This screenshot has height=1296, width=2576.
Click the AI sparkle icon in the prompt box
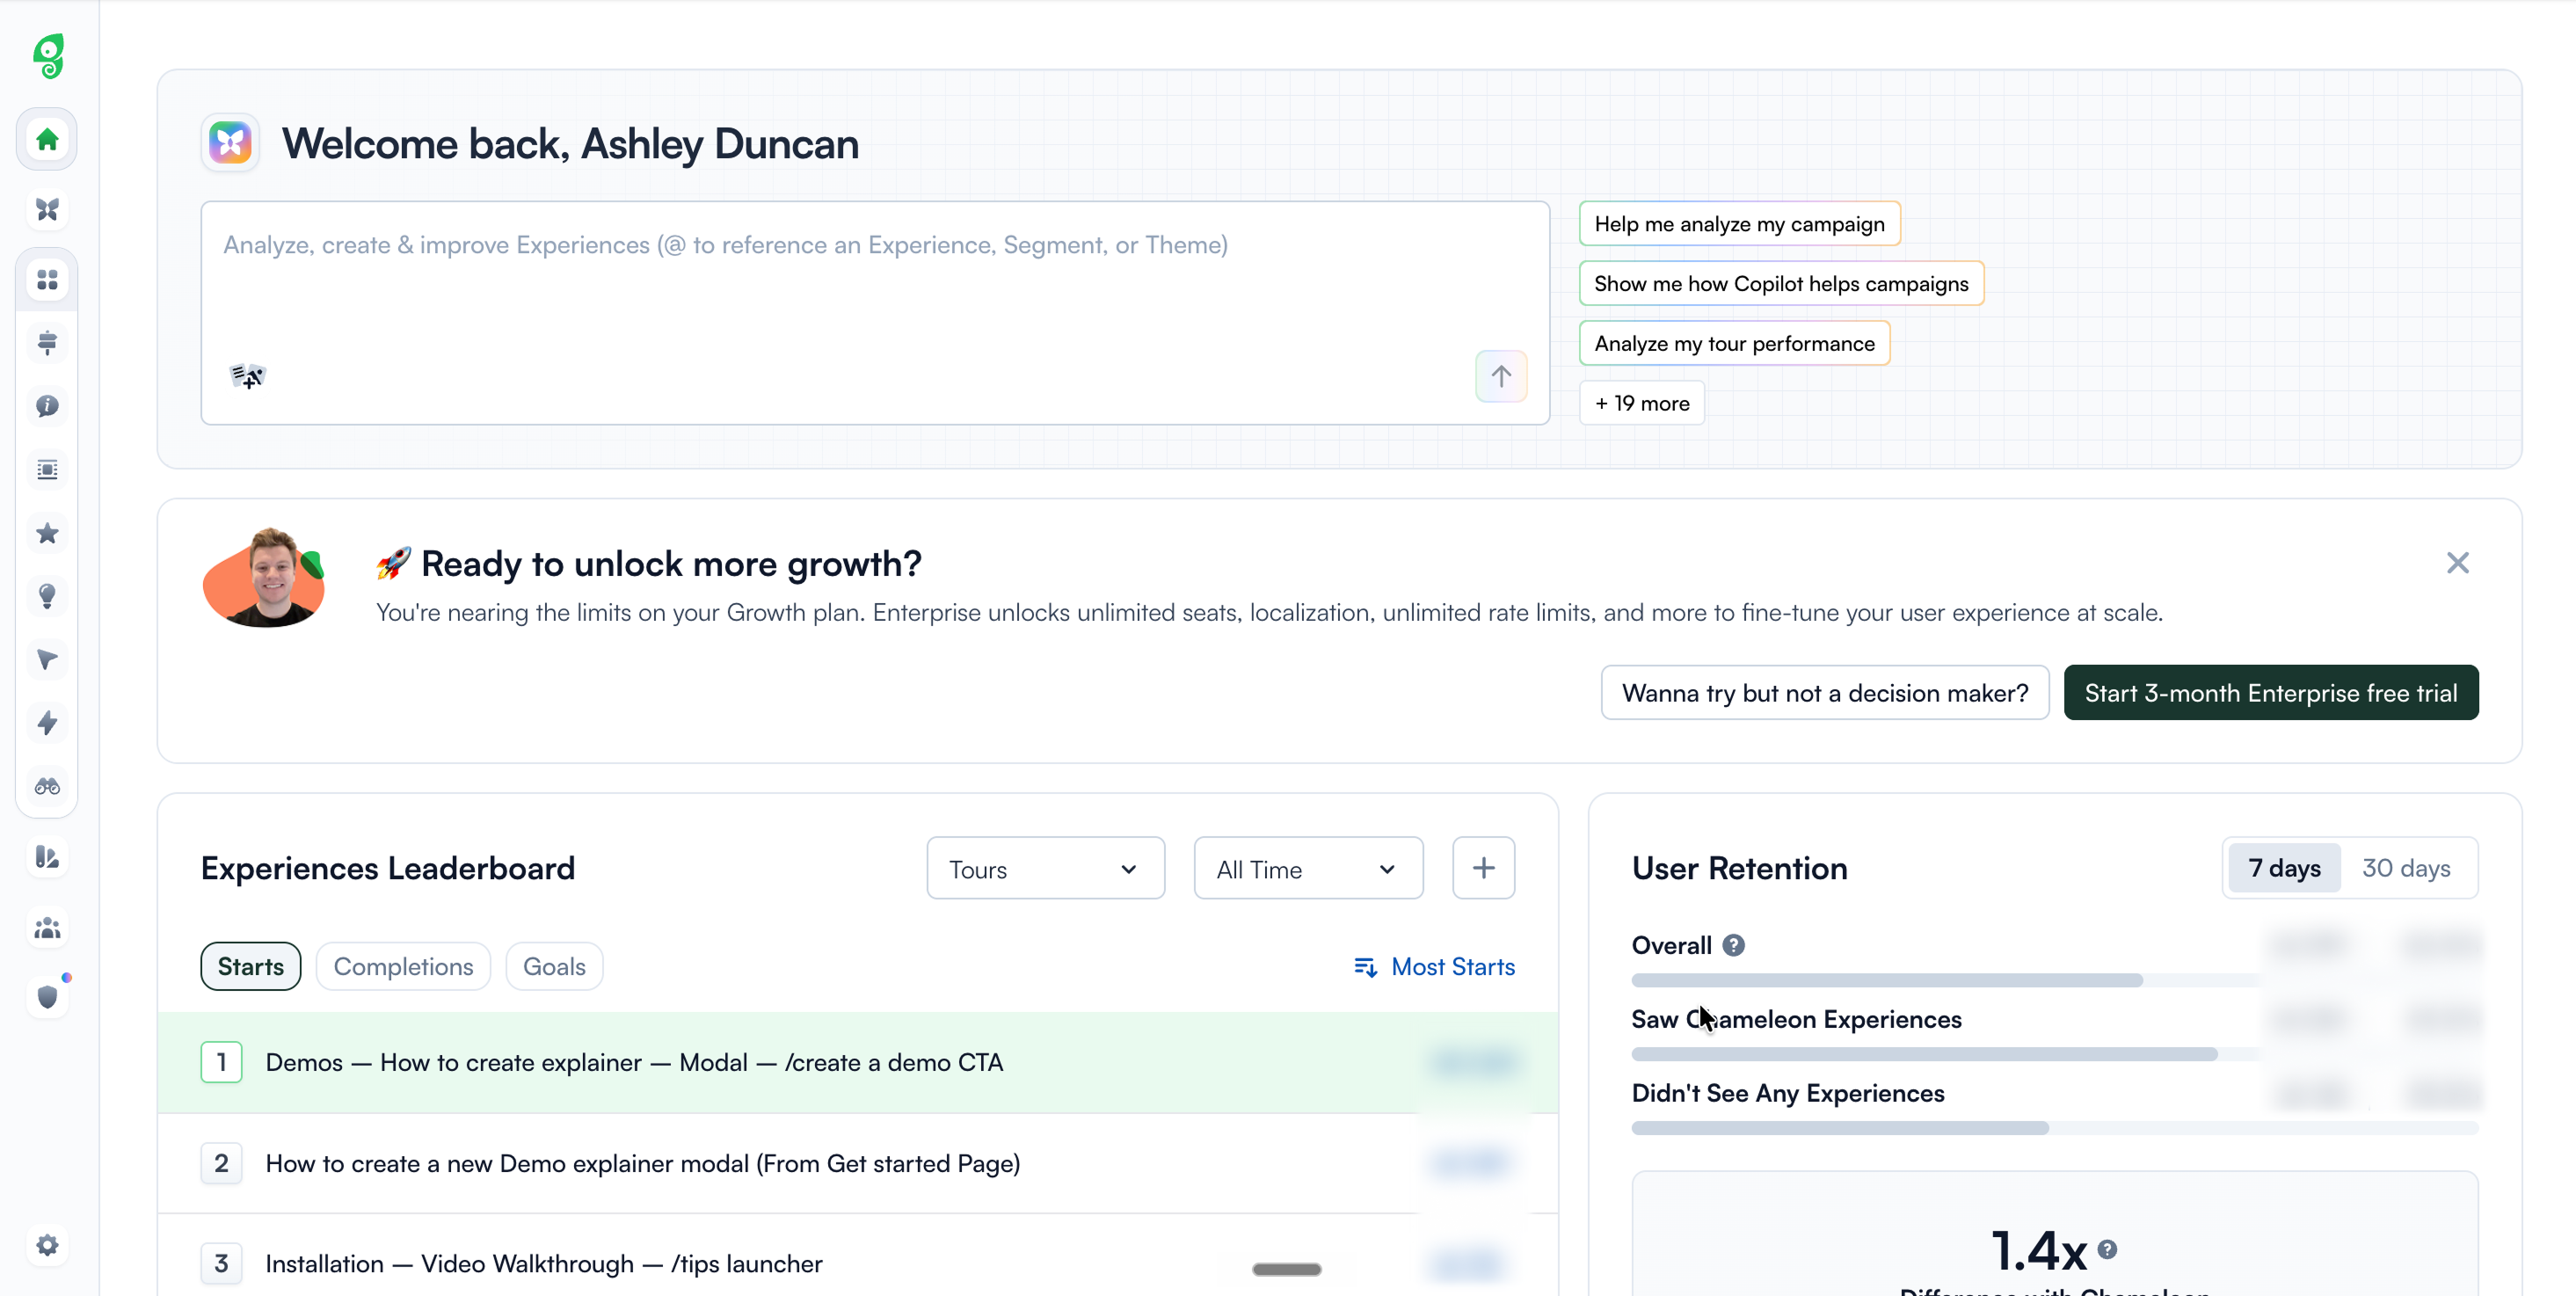pos(247,376)
